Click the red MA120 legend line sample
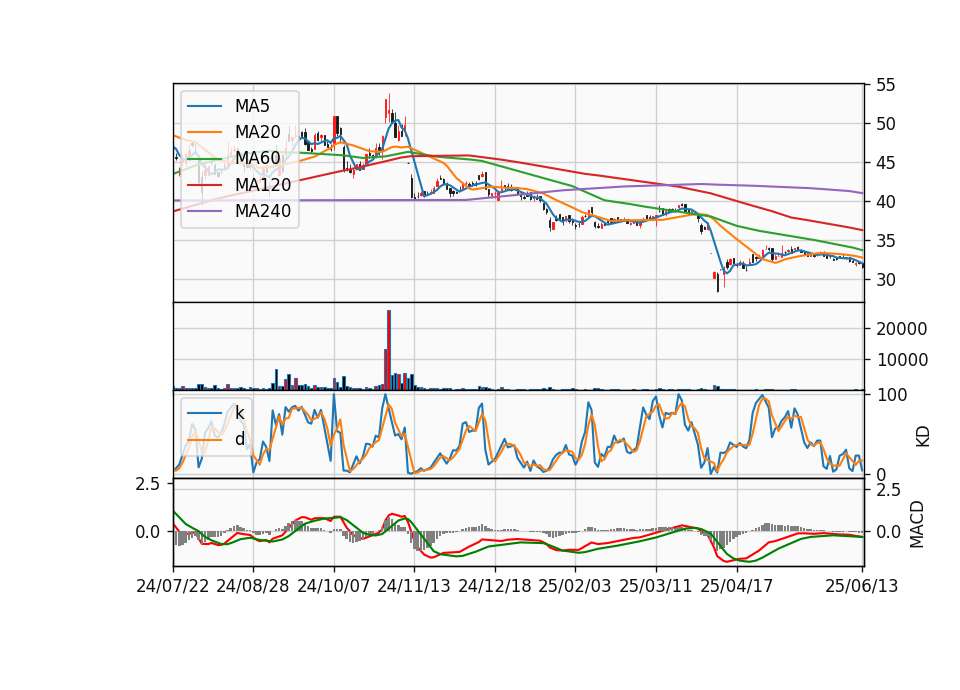Viewport: 960px width, 690px height. 204,185
